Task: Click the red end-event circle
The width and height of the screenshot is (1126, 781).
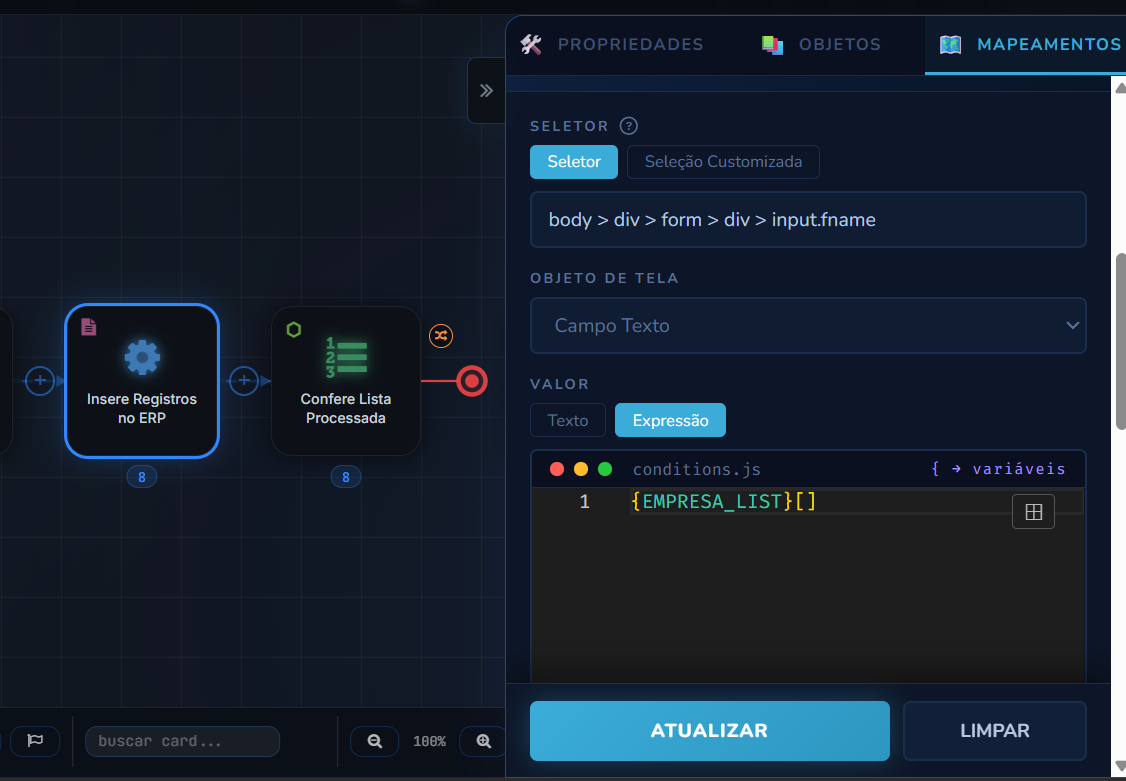Action: pyautogui.click(x=472, y=381)
